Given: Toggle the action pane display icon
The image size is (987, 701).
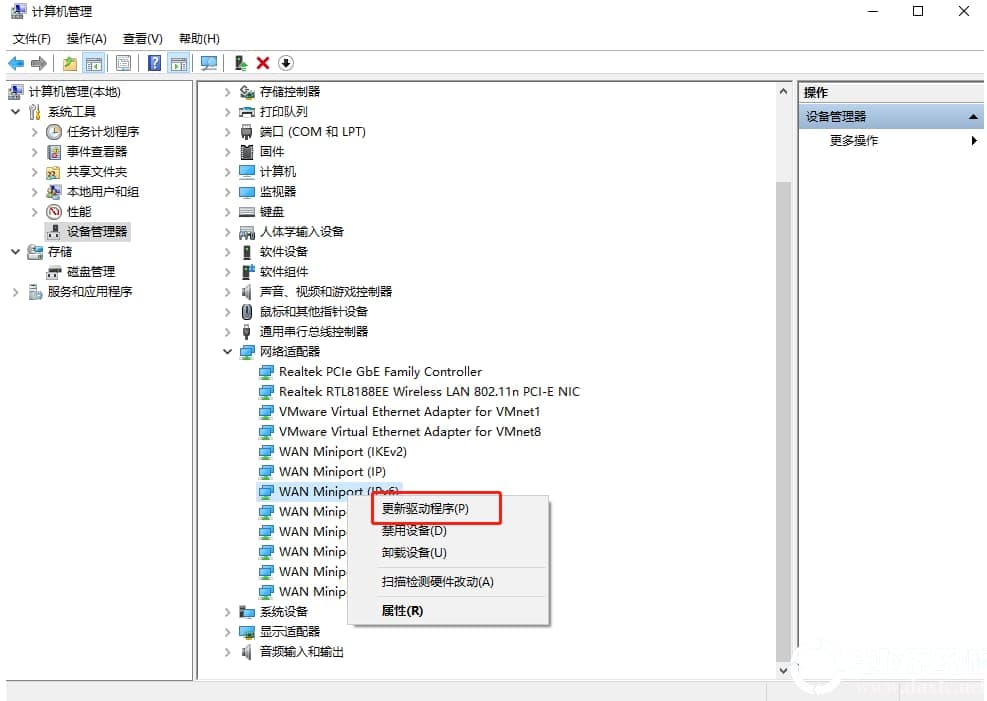Looking at the screenshot, I should (178, 62).
